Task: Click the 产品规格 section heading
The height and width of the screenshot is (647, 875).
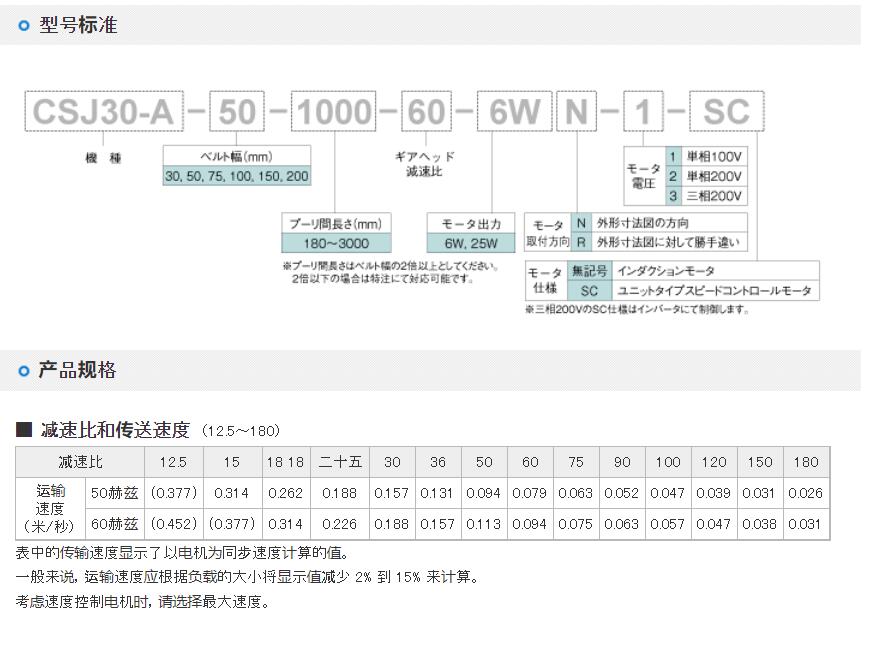Action: click(x=78, y=370)
